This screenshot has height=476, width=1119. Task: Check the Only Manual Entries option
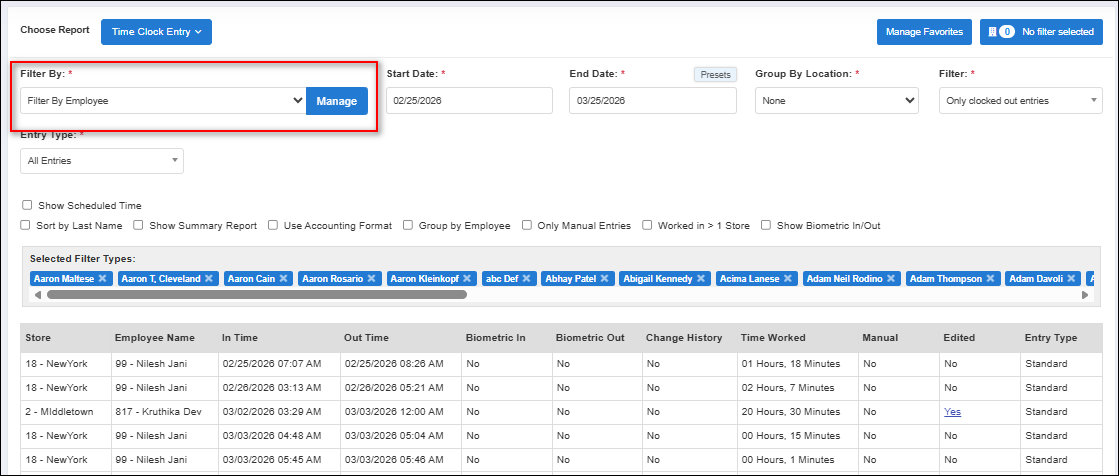527,226
